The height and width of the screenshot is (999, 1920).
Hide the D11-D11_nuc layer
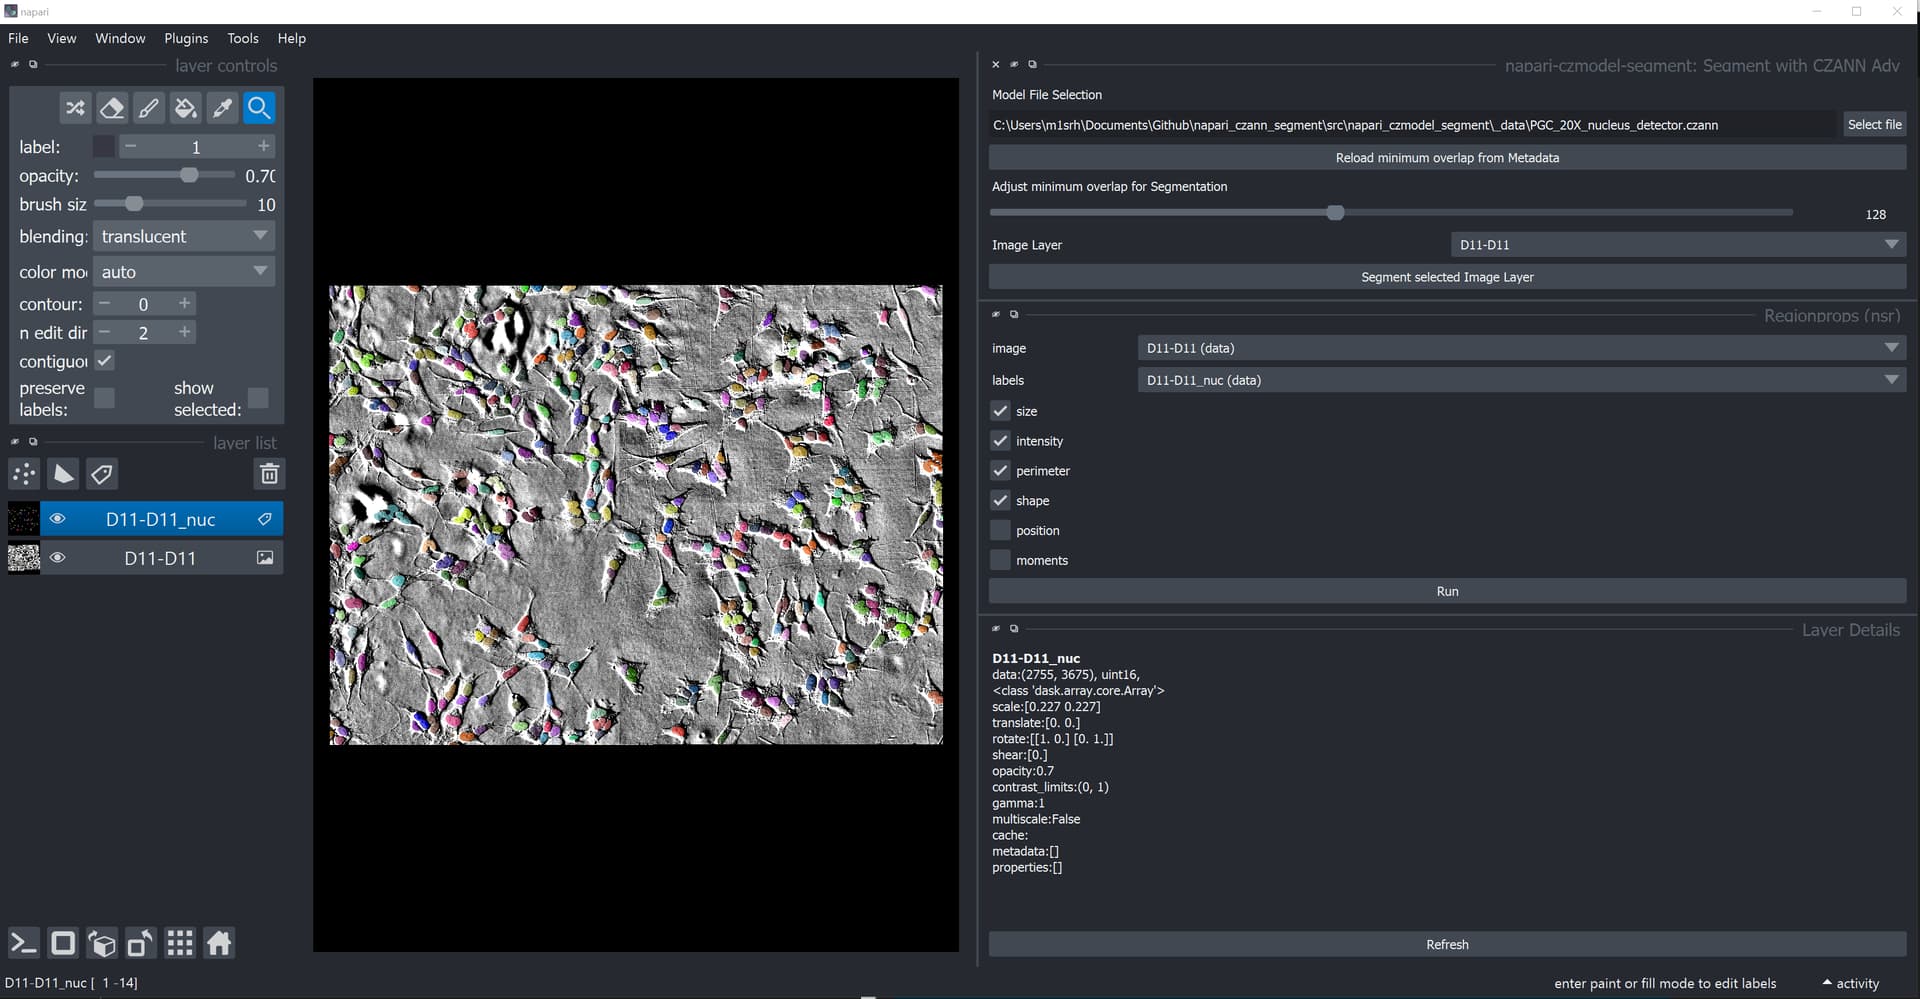58,519
